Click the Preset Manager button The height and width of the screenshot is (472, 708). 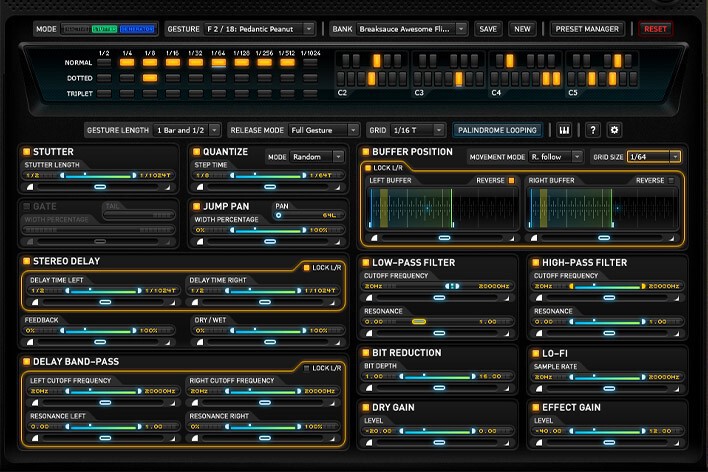pyautogui.click(x=588, y=29)
